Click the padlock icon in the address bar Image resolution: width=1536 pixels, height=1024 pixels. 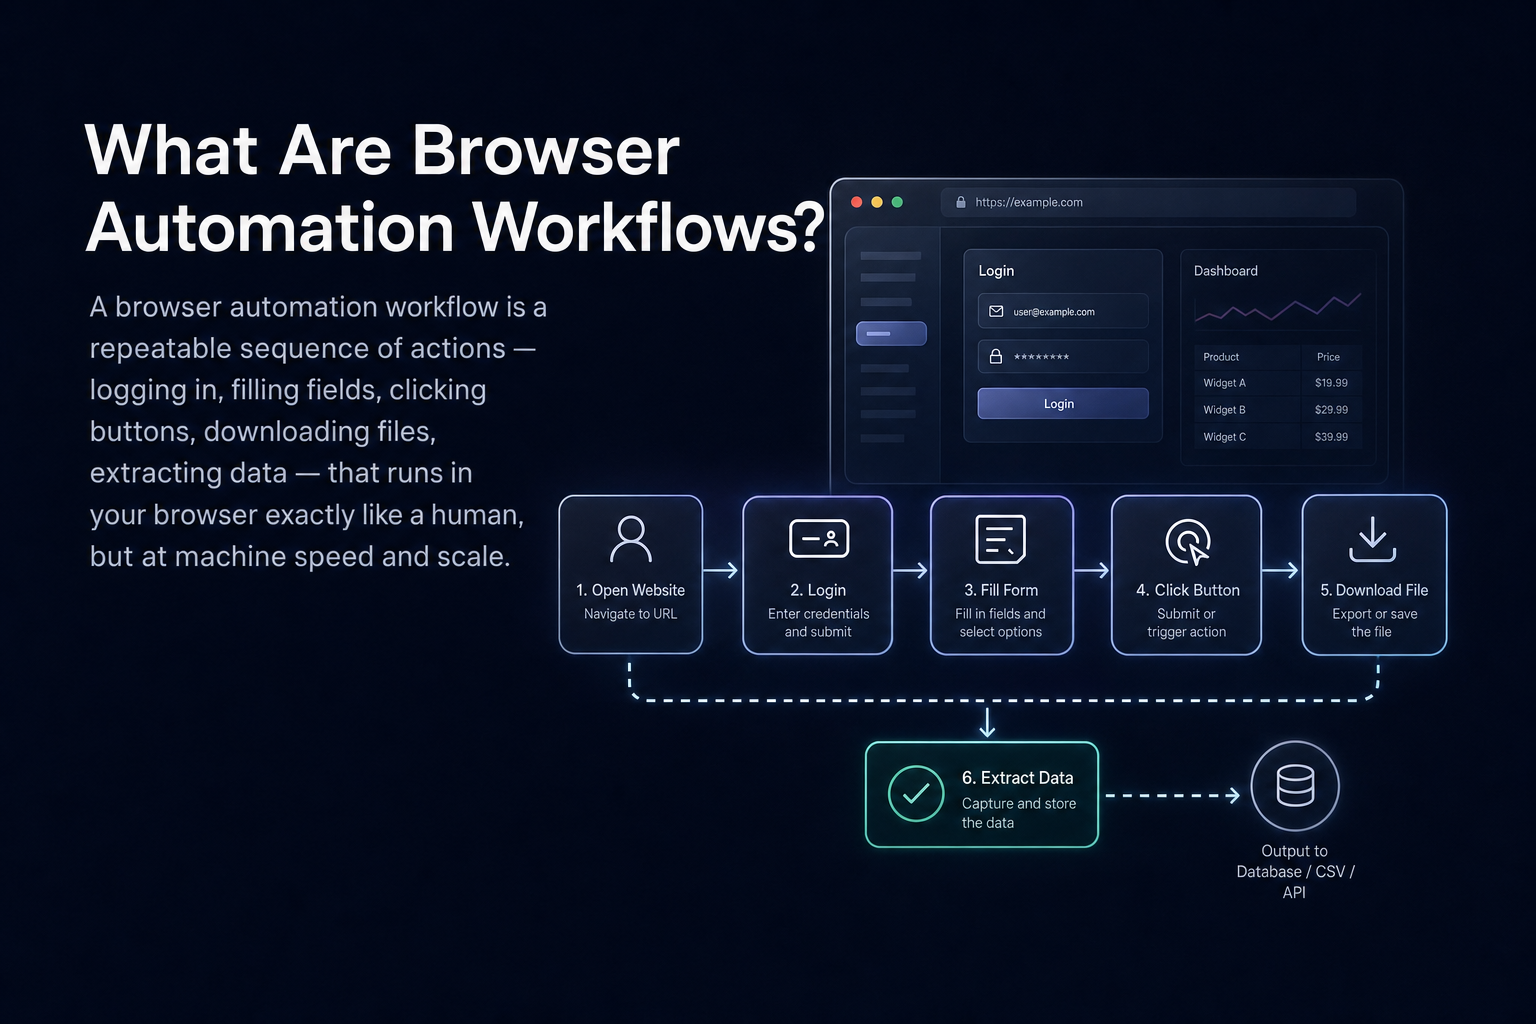pos(961,202)
